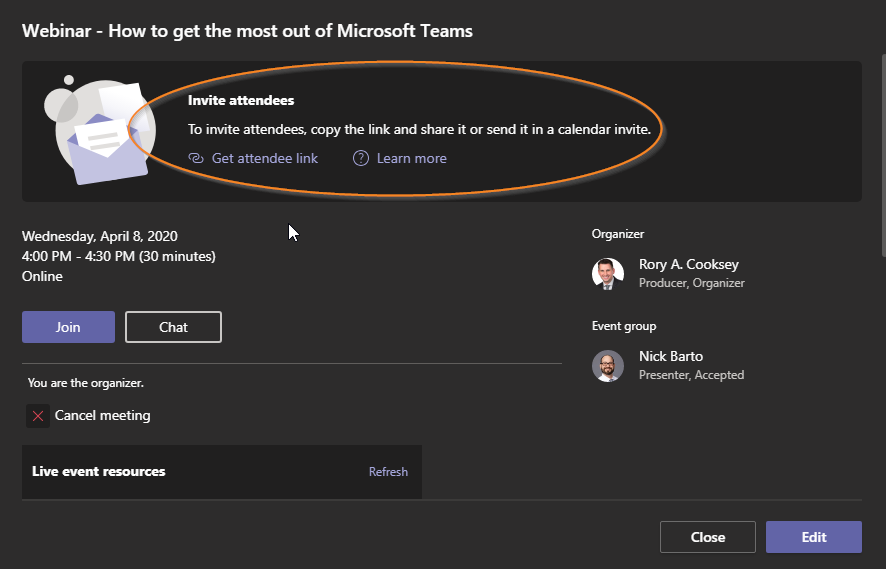Click the 'You are the organizer.' text
The image size is (886, 569).
(x=86, y=383)
